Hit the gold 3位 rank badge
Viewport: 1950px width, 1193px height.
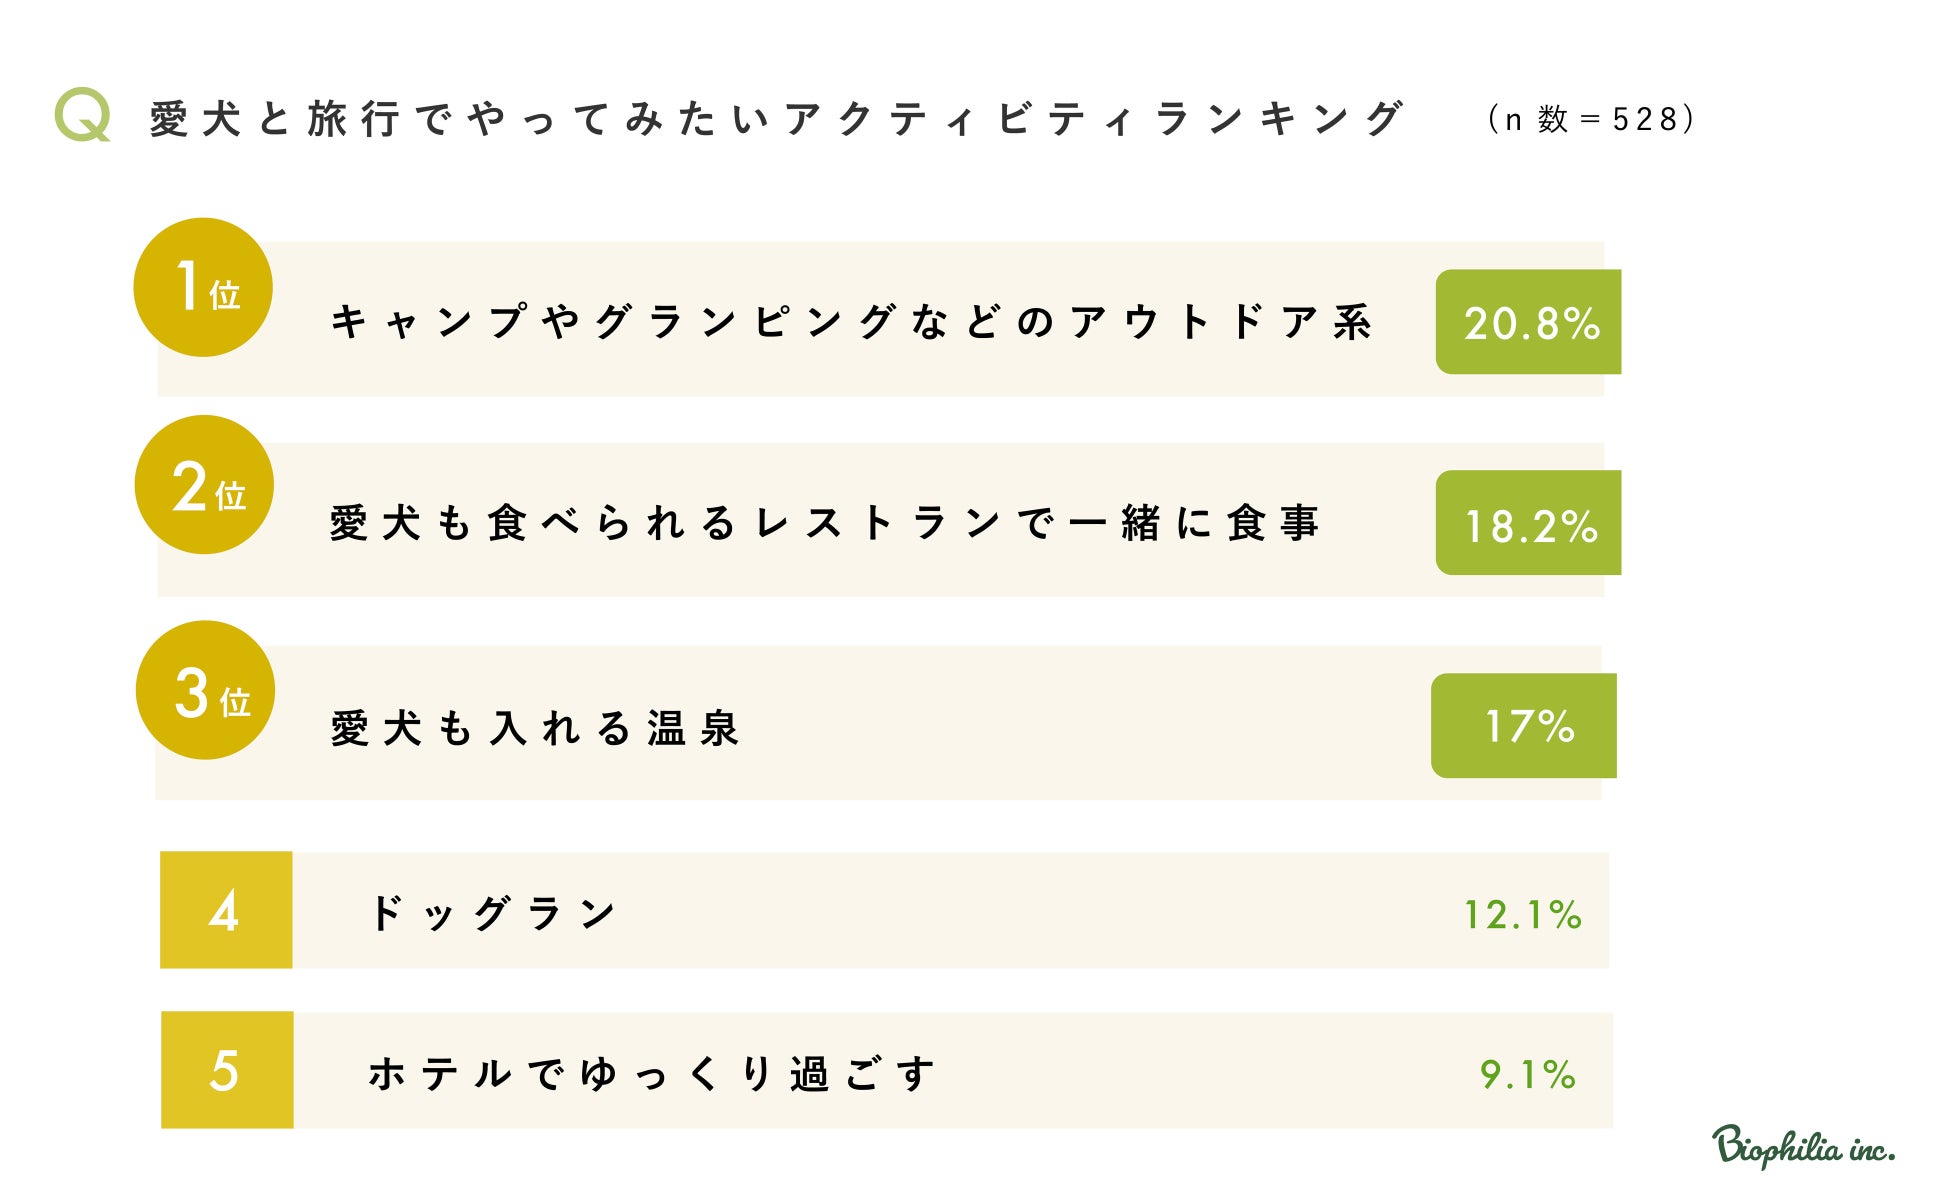click(x=205, y=691)
